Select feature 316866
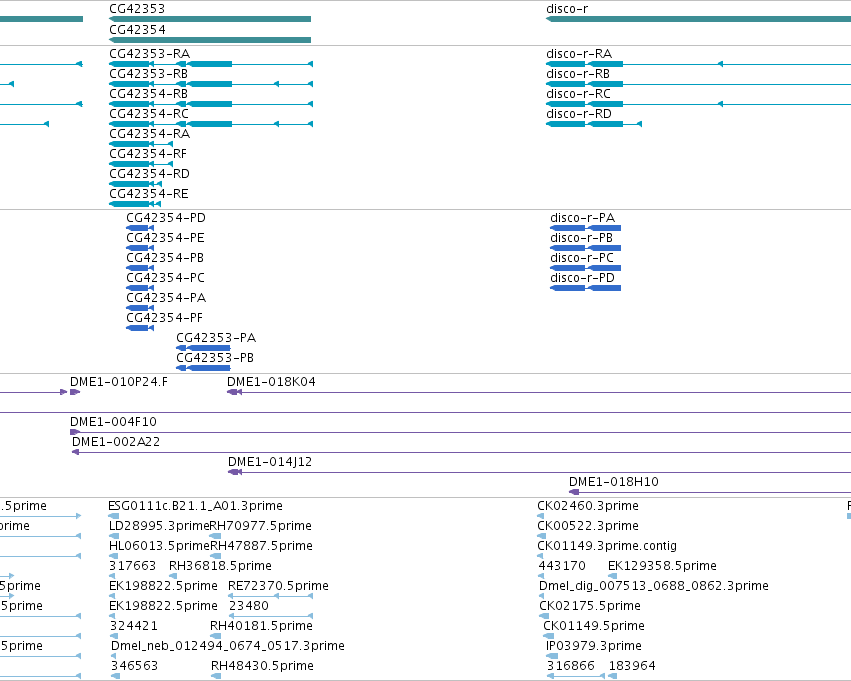This screenshot has width=851, height=681. 575,676
